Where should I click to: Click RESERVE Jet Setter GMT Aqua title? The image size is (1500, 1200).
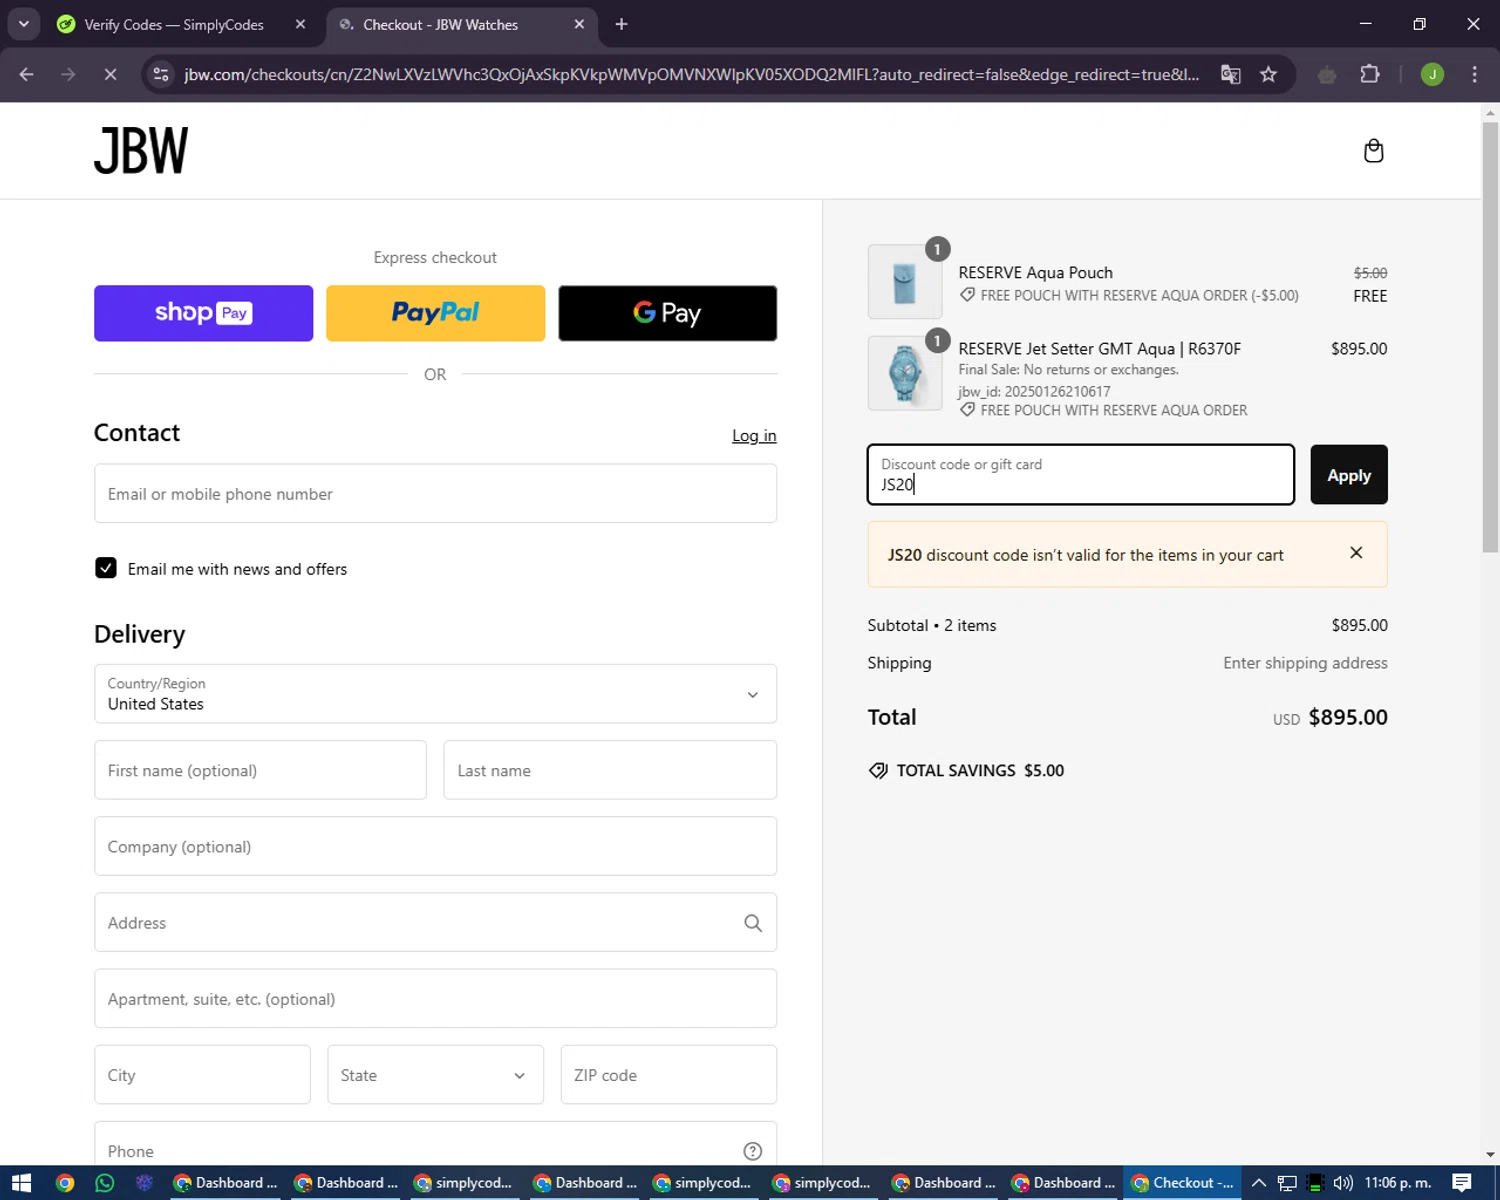(x=1099, y=349)
